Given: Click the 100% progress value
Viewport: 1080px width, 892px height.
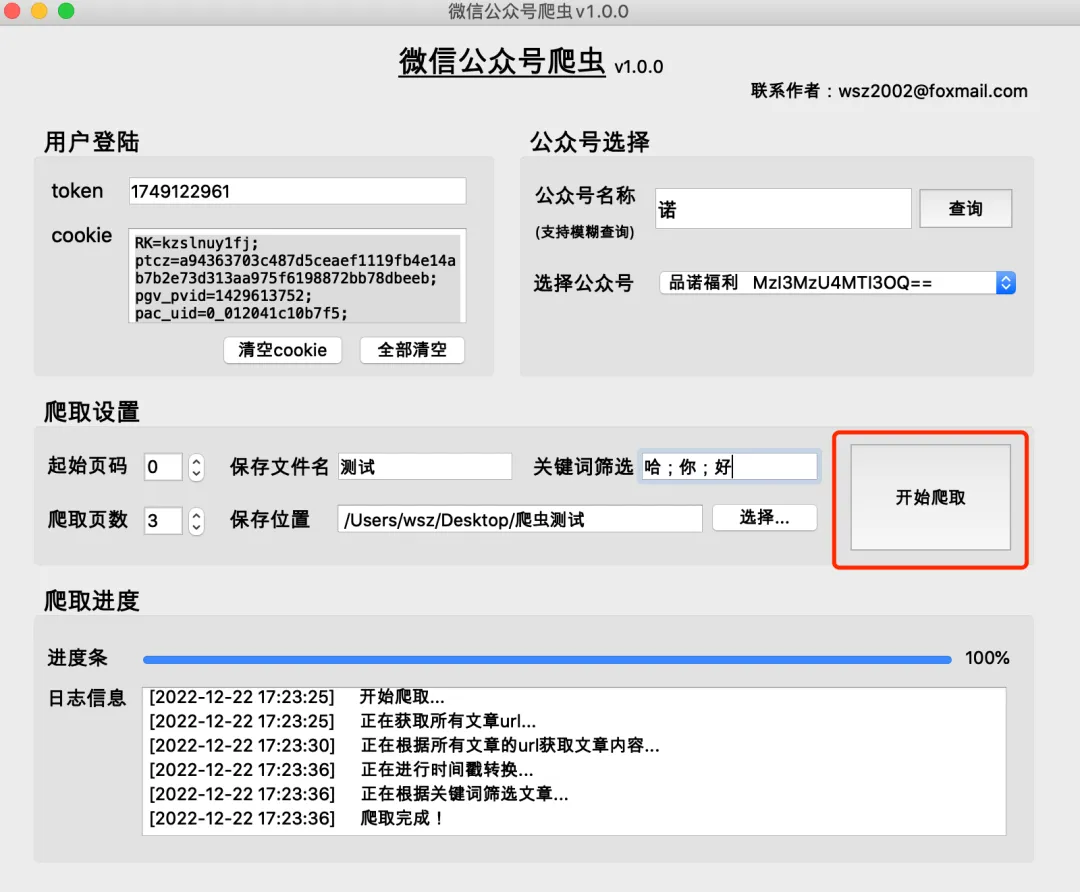Looking at the screenshot, I should coord(987,658).
